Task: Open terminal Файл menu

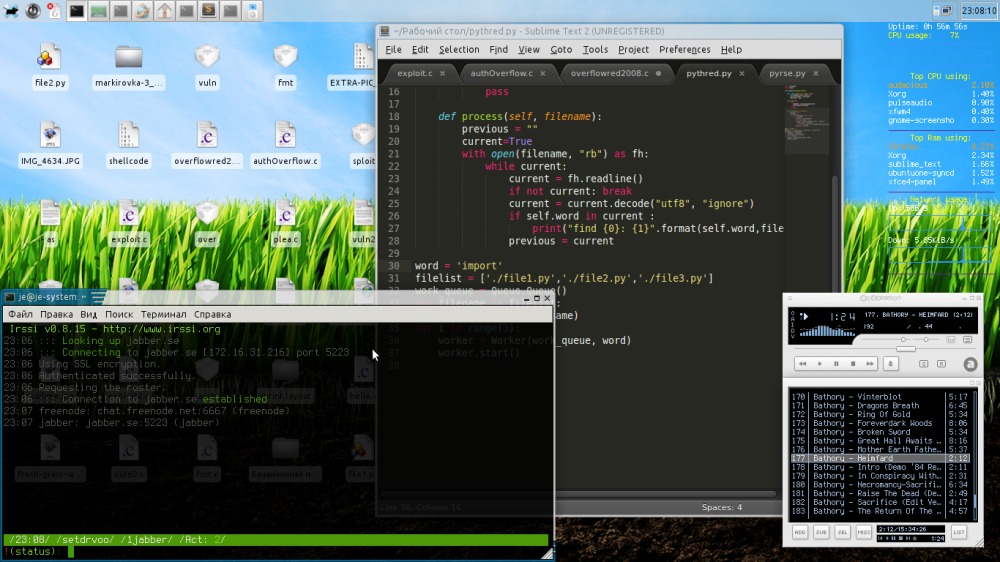Action: pos(20,314)
